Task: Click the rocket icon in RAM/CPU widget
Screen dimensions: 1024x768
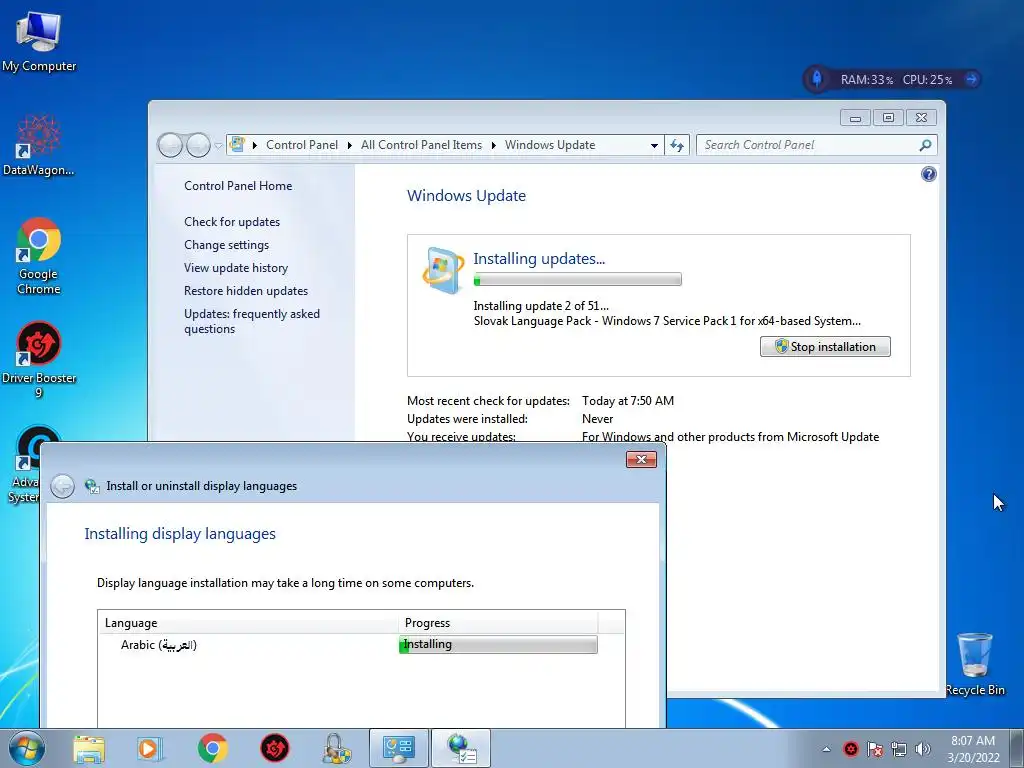Action: (817, 79)
